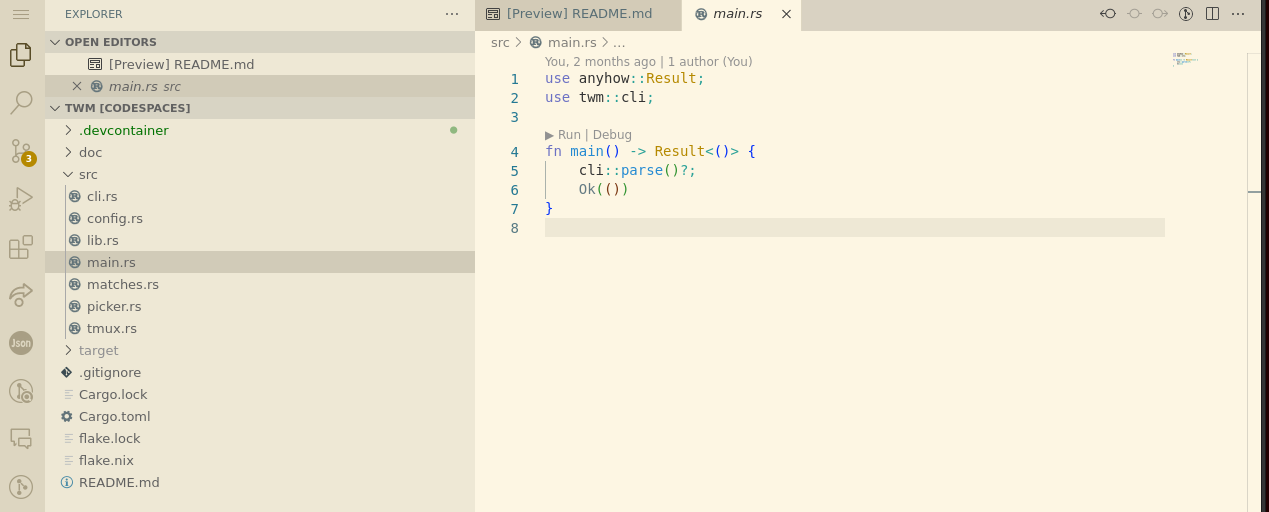
Task: Switch to the [Preview] README.md tab
Action: 578,14
